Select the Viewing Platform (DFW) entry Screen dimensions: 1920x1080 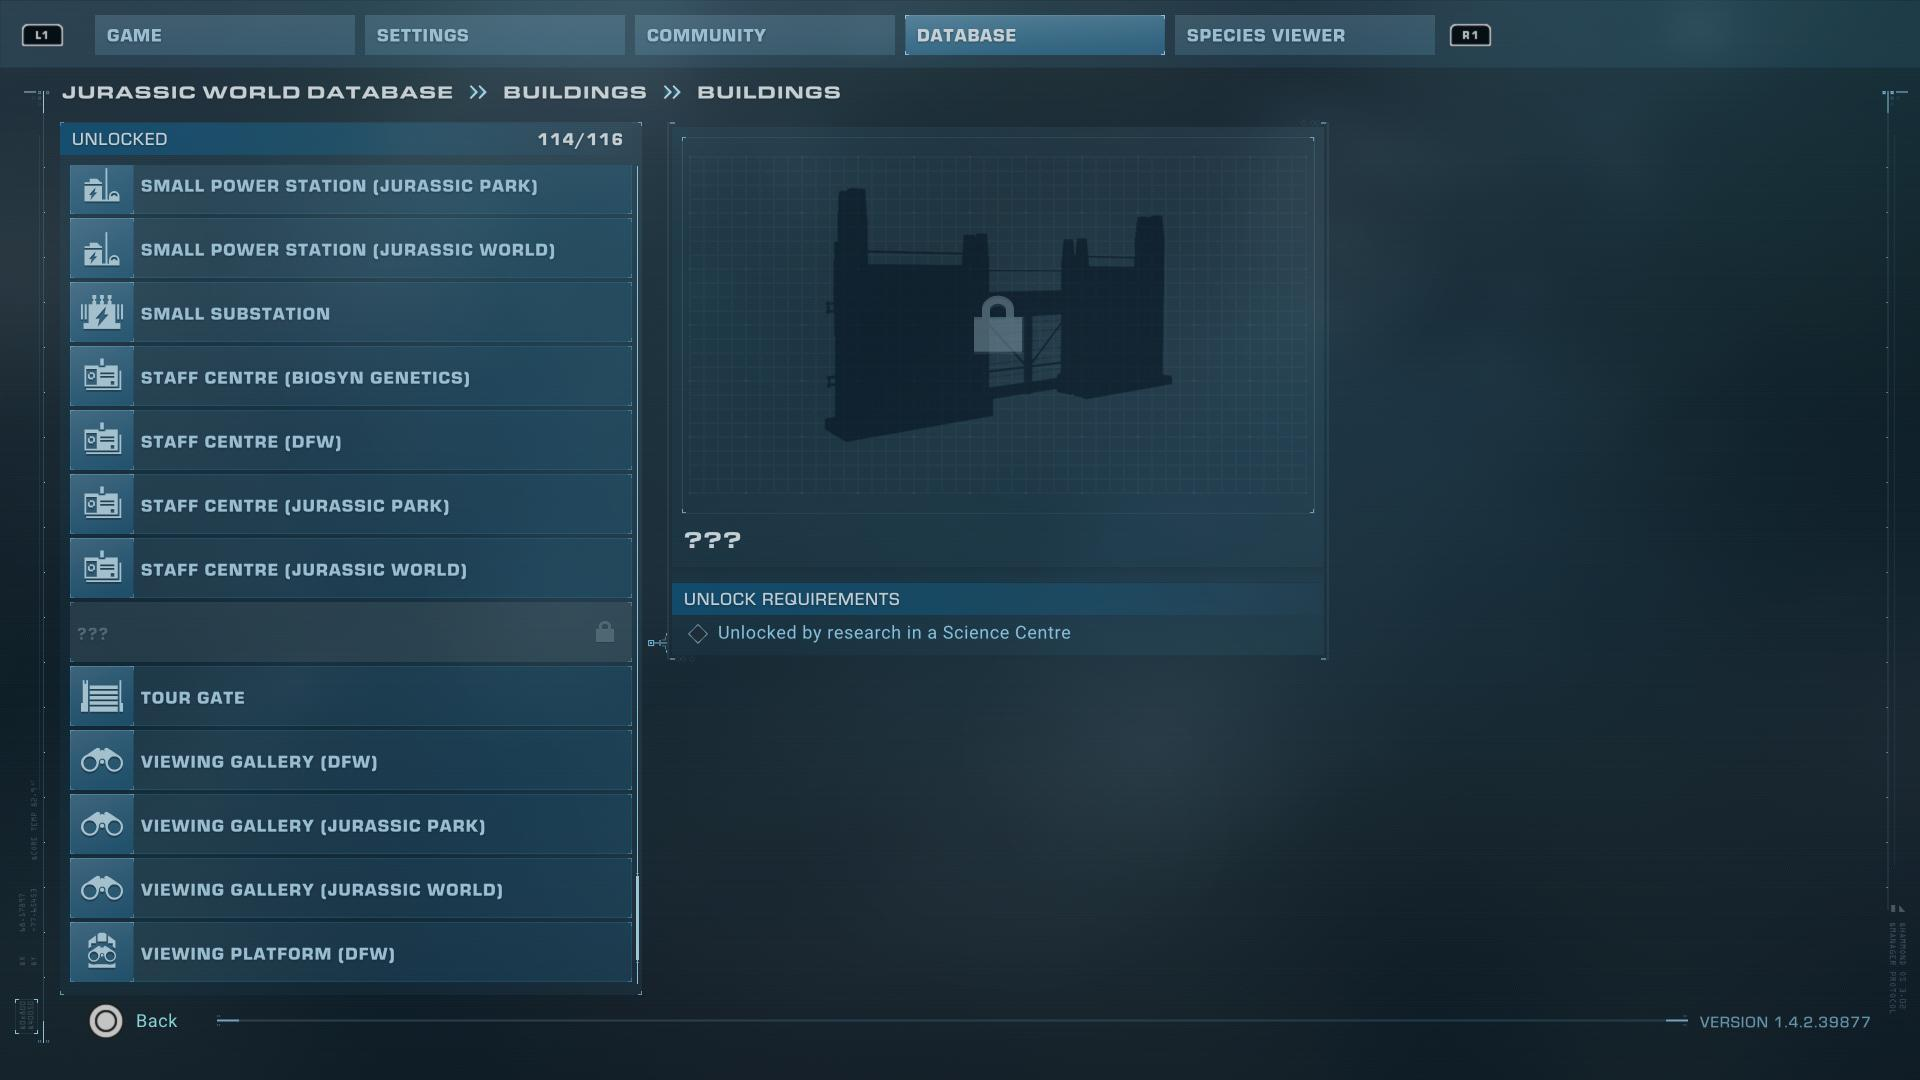[x=351, y=953]
